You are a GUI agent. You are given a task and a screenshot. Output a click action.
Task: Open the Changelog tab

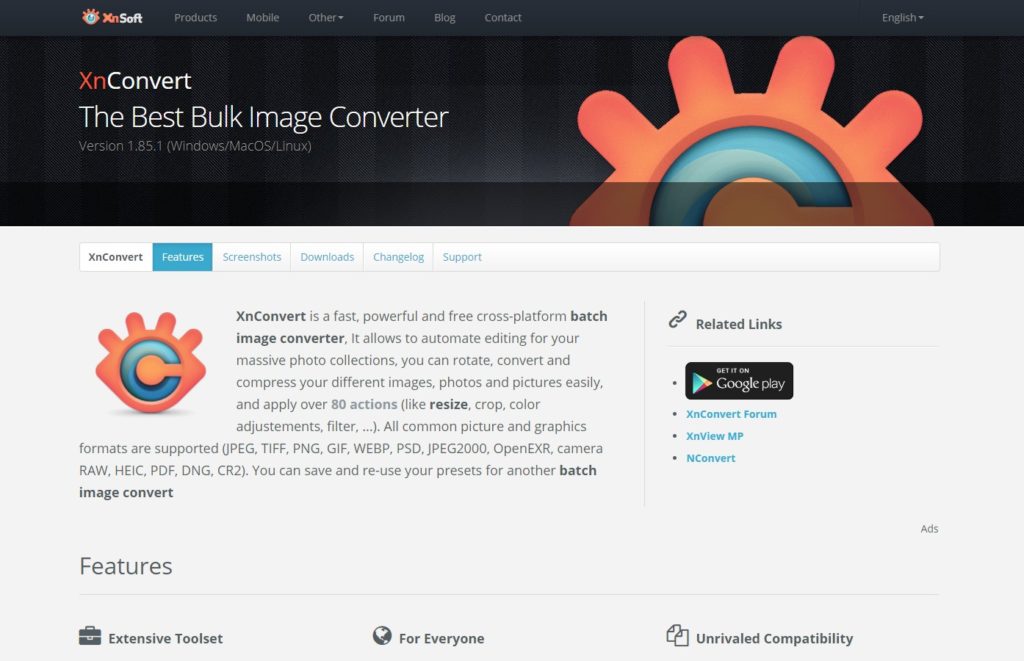(x=398, y=257)
